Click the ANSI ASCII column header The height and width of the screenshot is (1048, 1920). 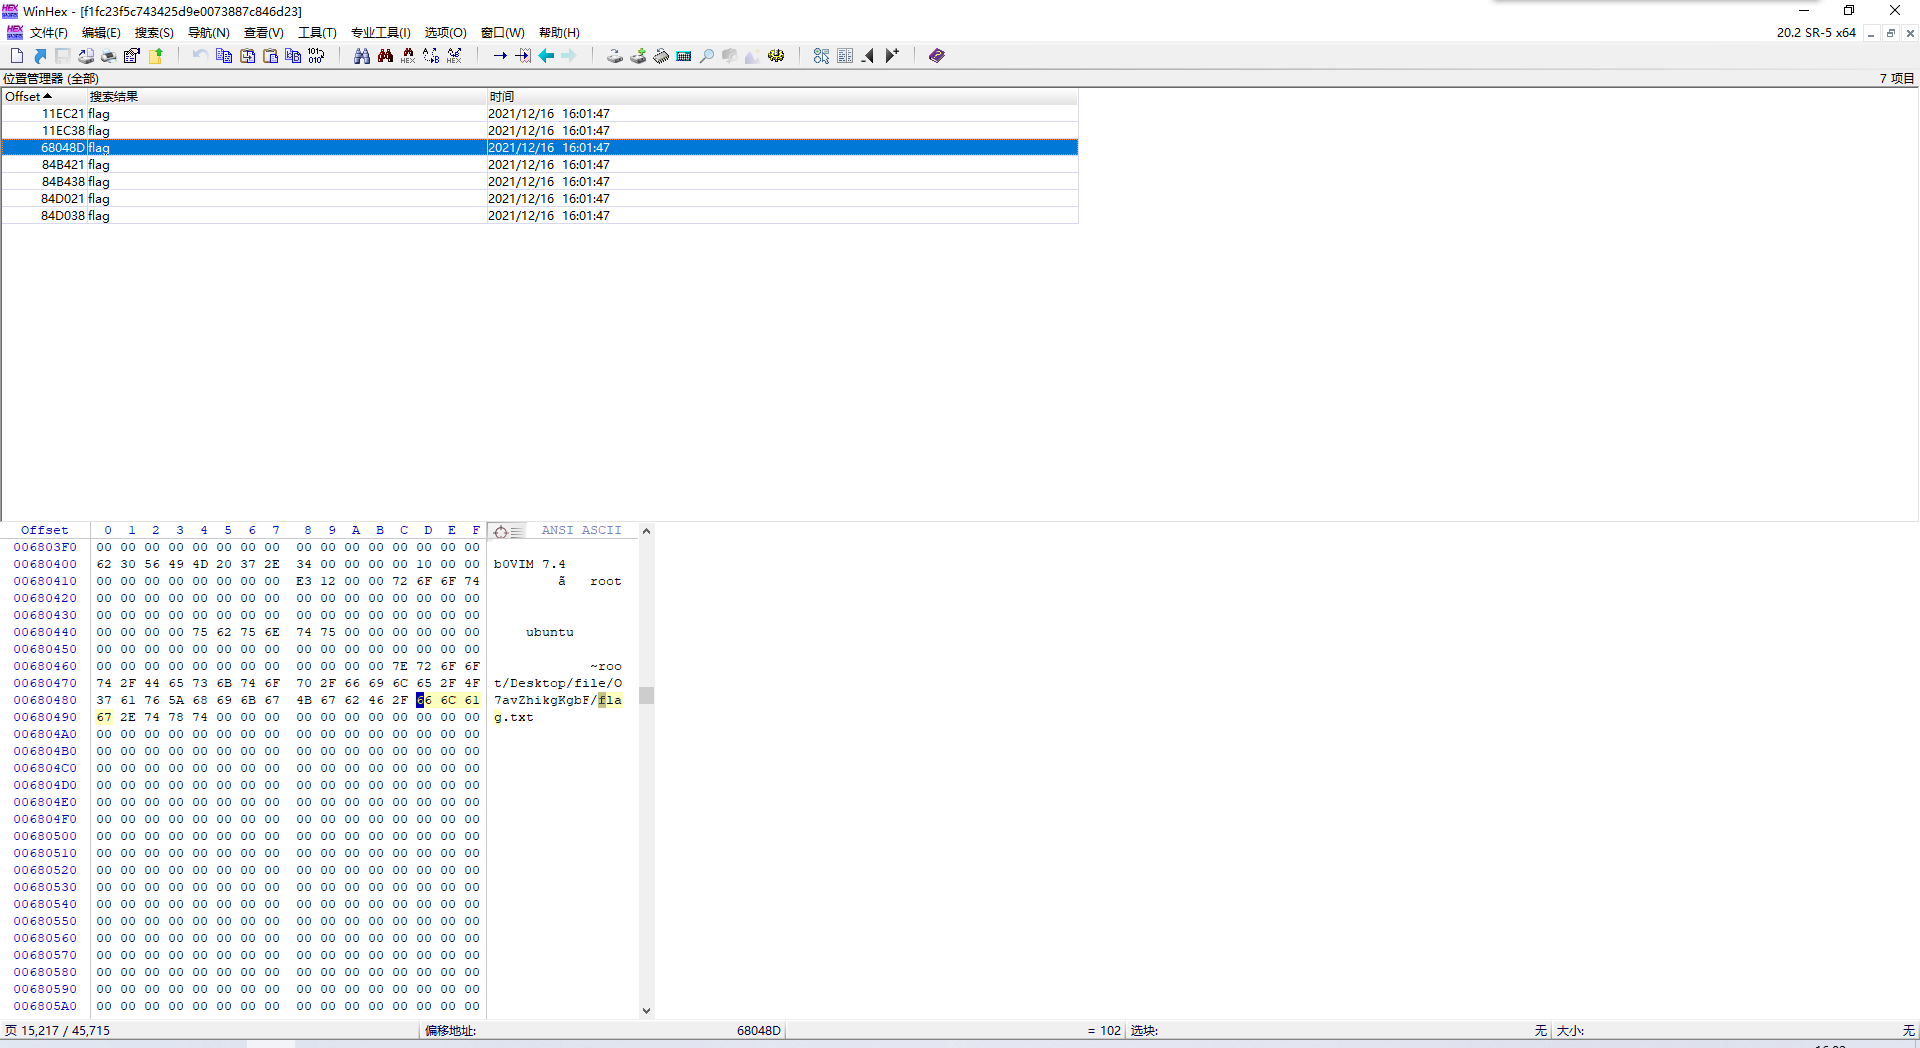click(x=581, y=531)
